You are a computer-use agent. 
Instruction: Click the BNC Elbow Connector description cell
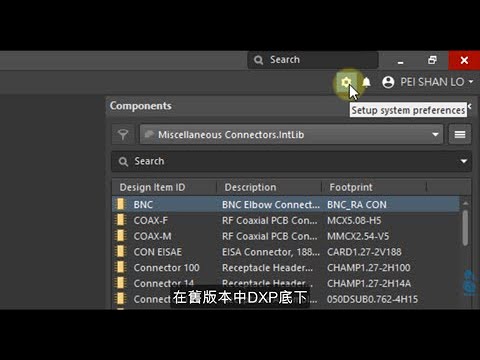[271, 205]
